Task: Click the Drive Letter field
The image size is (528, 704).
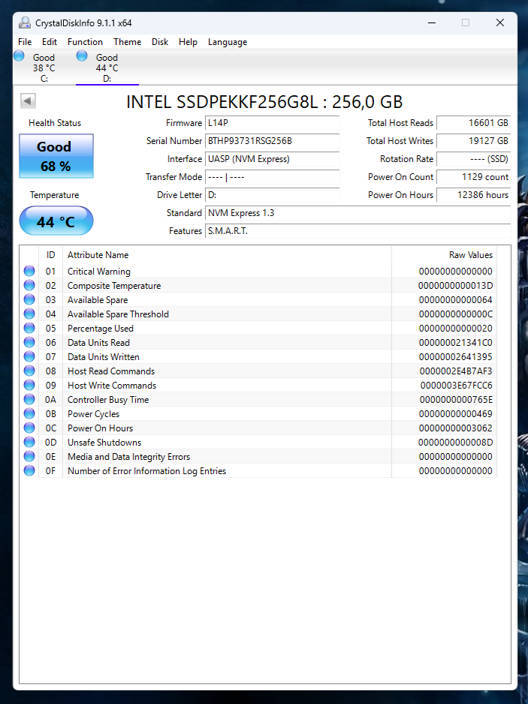Action: pos(272,194)
